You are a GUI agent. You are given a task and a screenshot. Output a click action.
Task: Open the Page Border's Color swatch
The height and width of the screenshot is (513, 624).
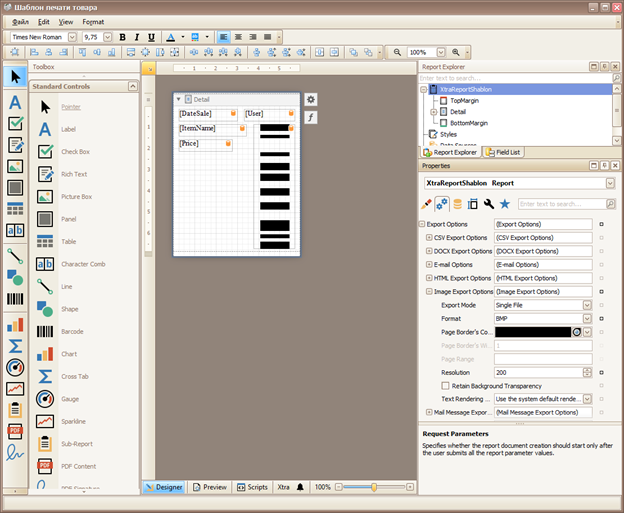pos(533,332)
